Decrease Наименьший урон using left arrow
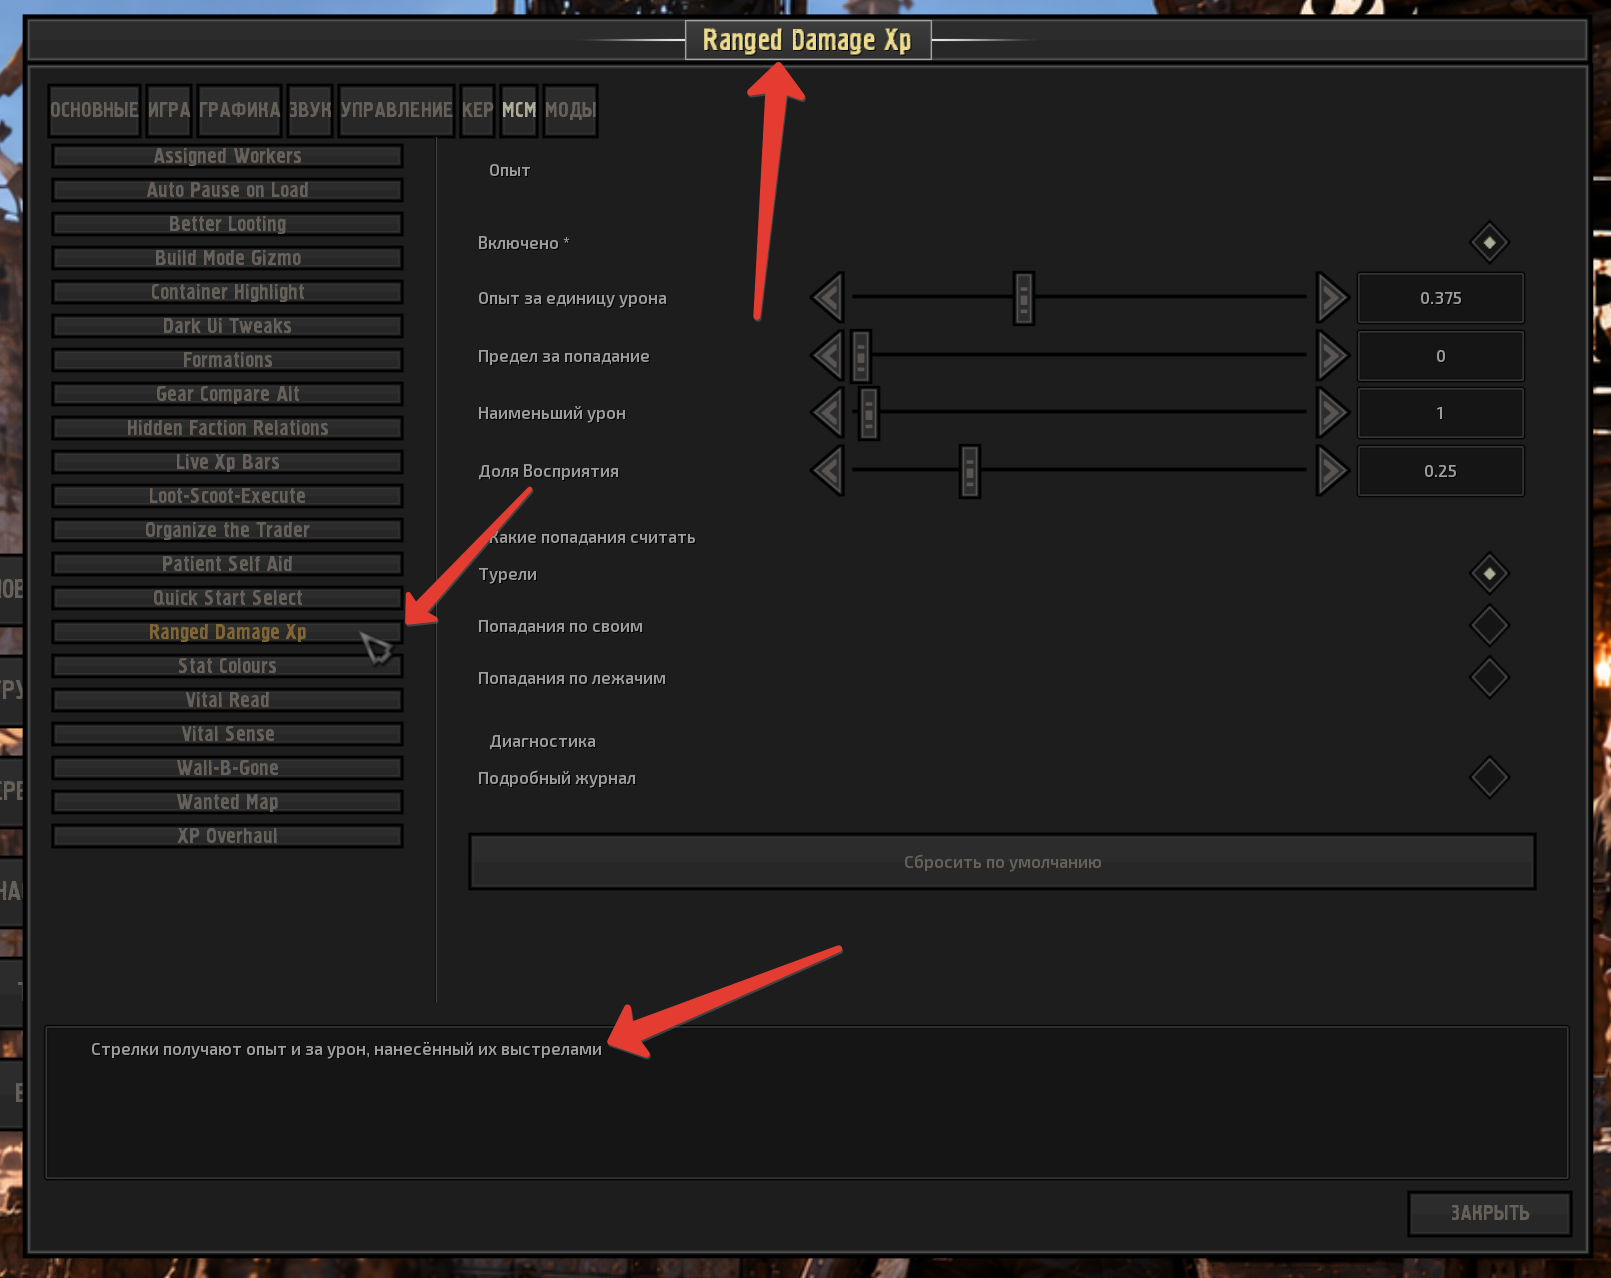 pyautogui.click(x=828, y=413)
